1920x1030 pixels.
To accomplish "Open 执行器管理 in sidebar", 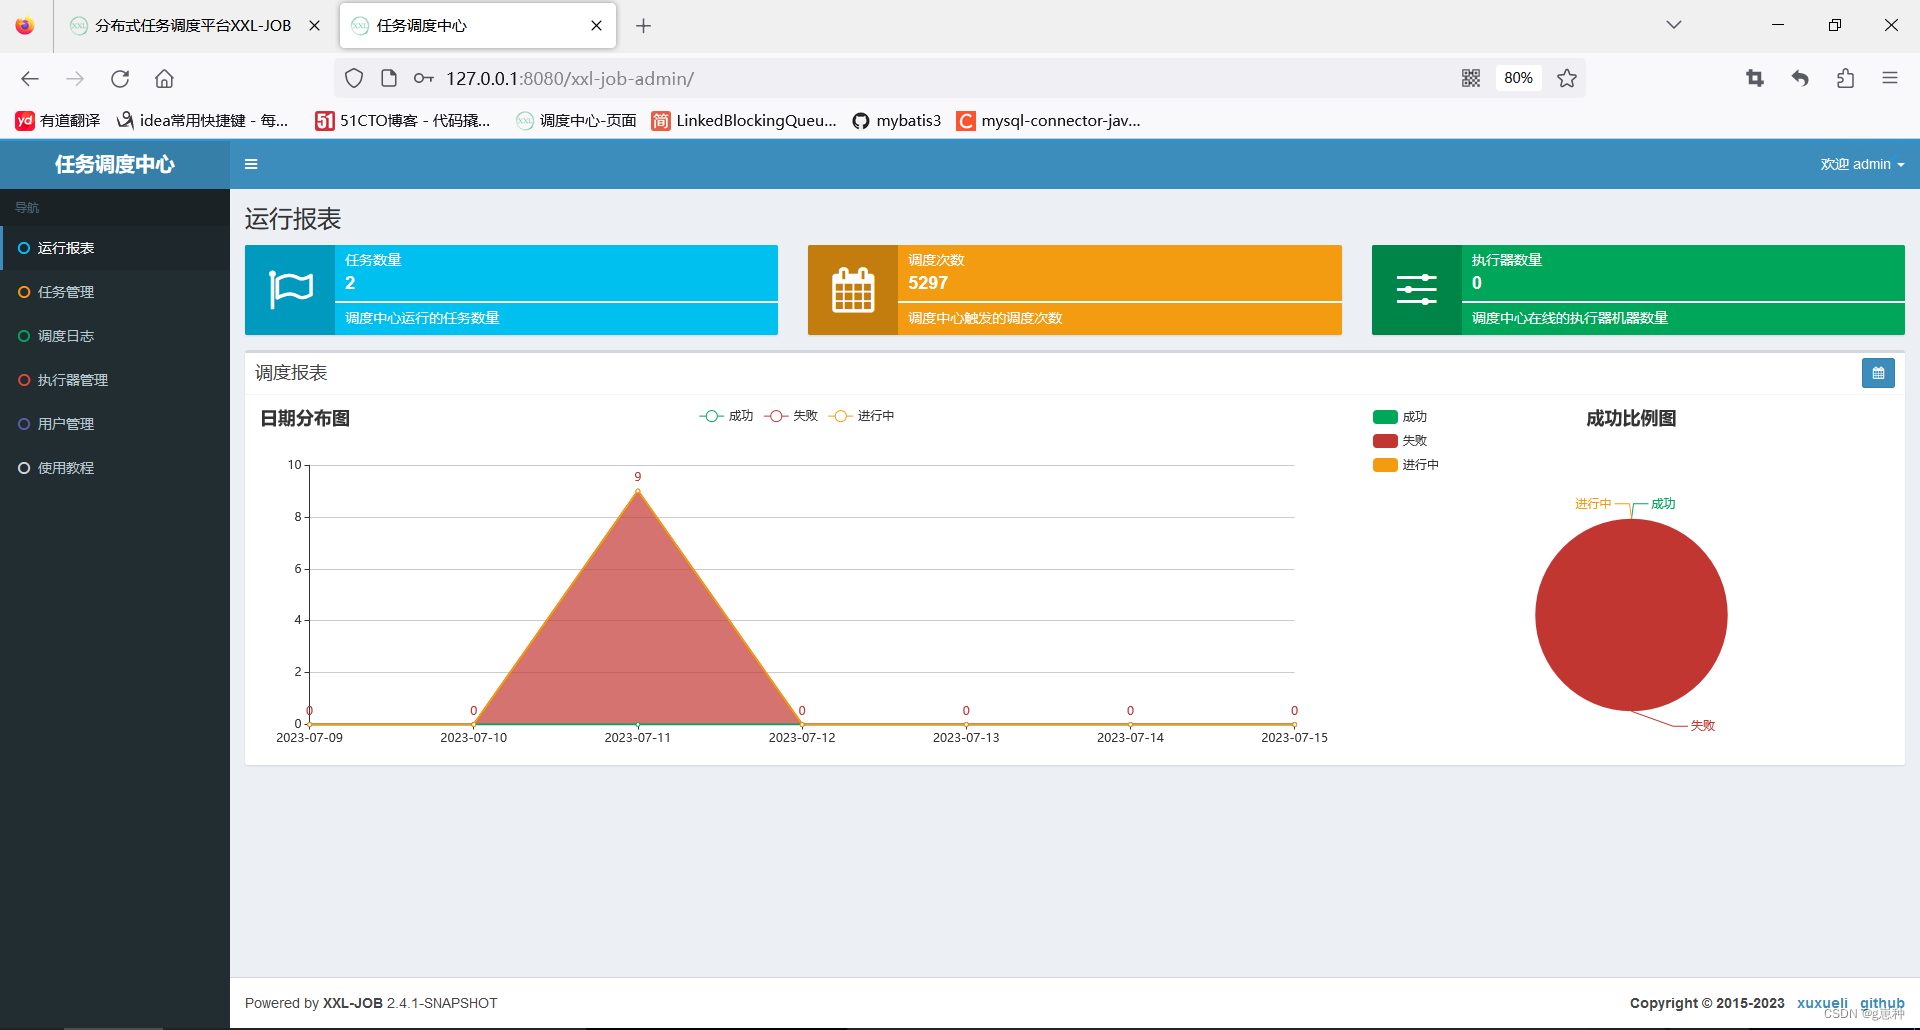I will pos(115,380).
